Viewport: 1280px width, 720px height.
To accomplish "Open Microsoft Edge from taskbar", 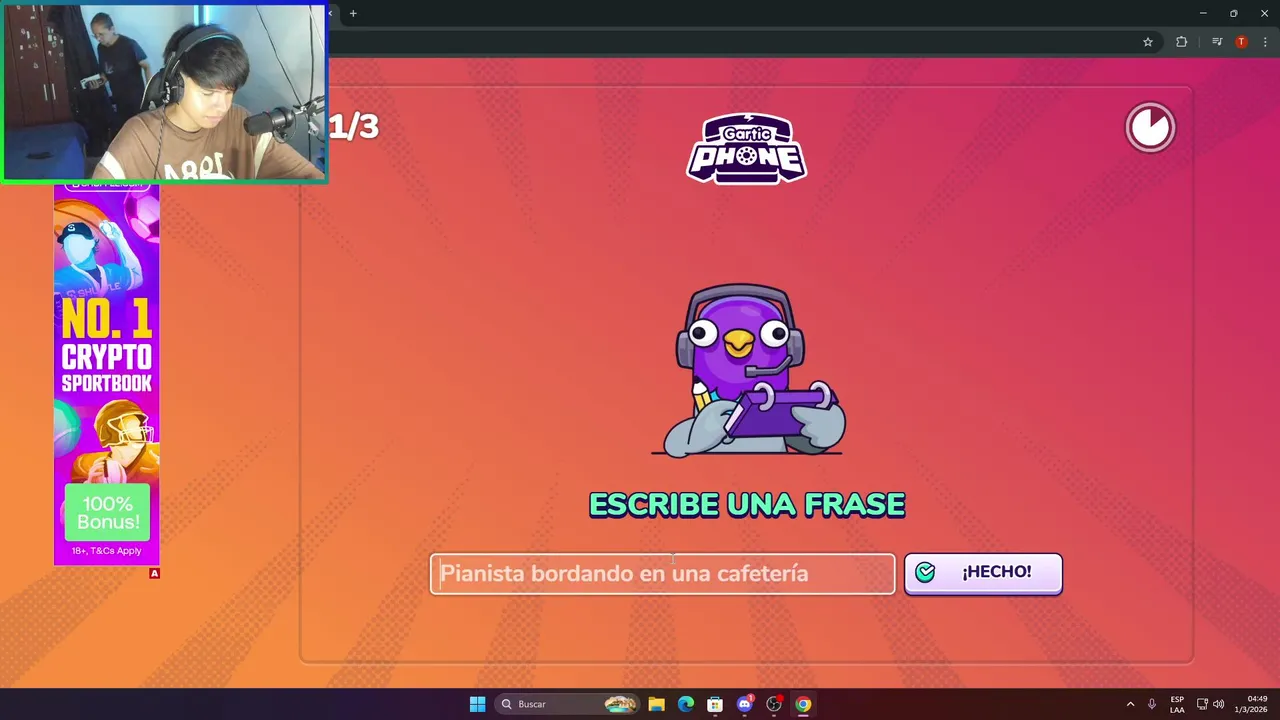I will click(x=685, y=704).
